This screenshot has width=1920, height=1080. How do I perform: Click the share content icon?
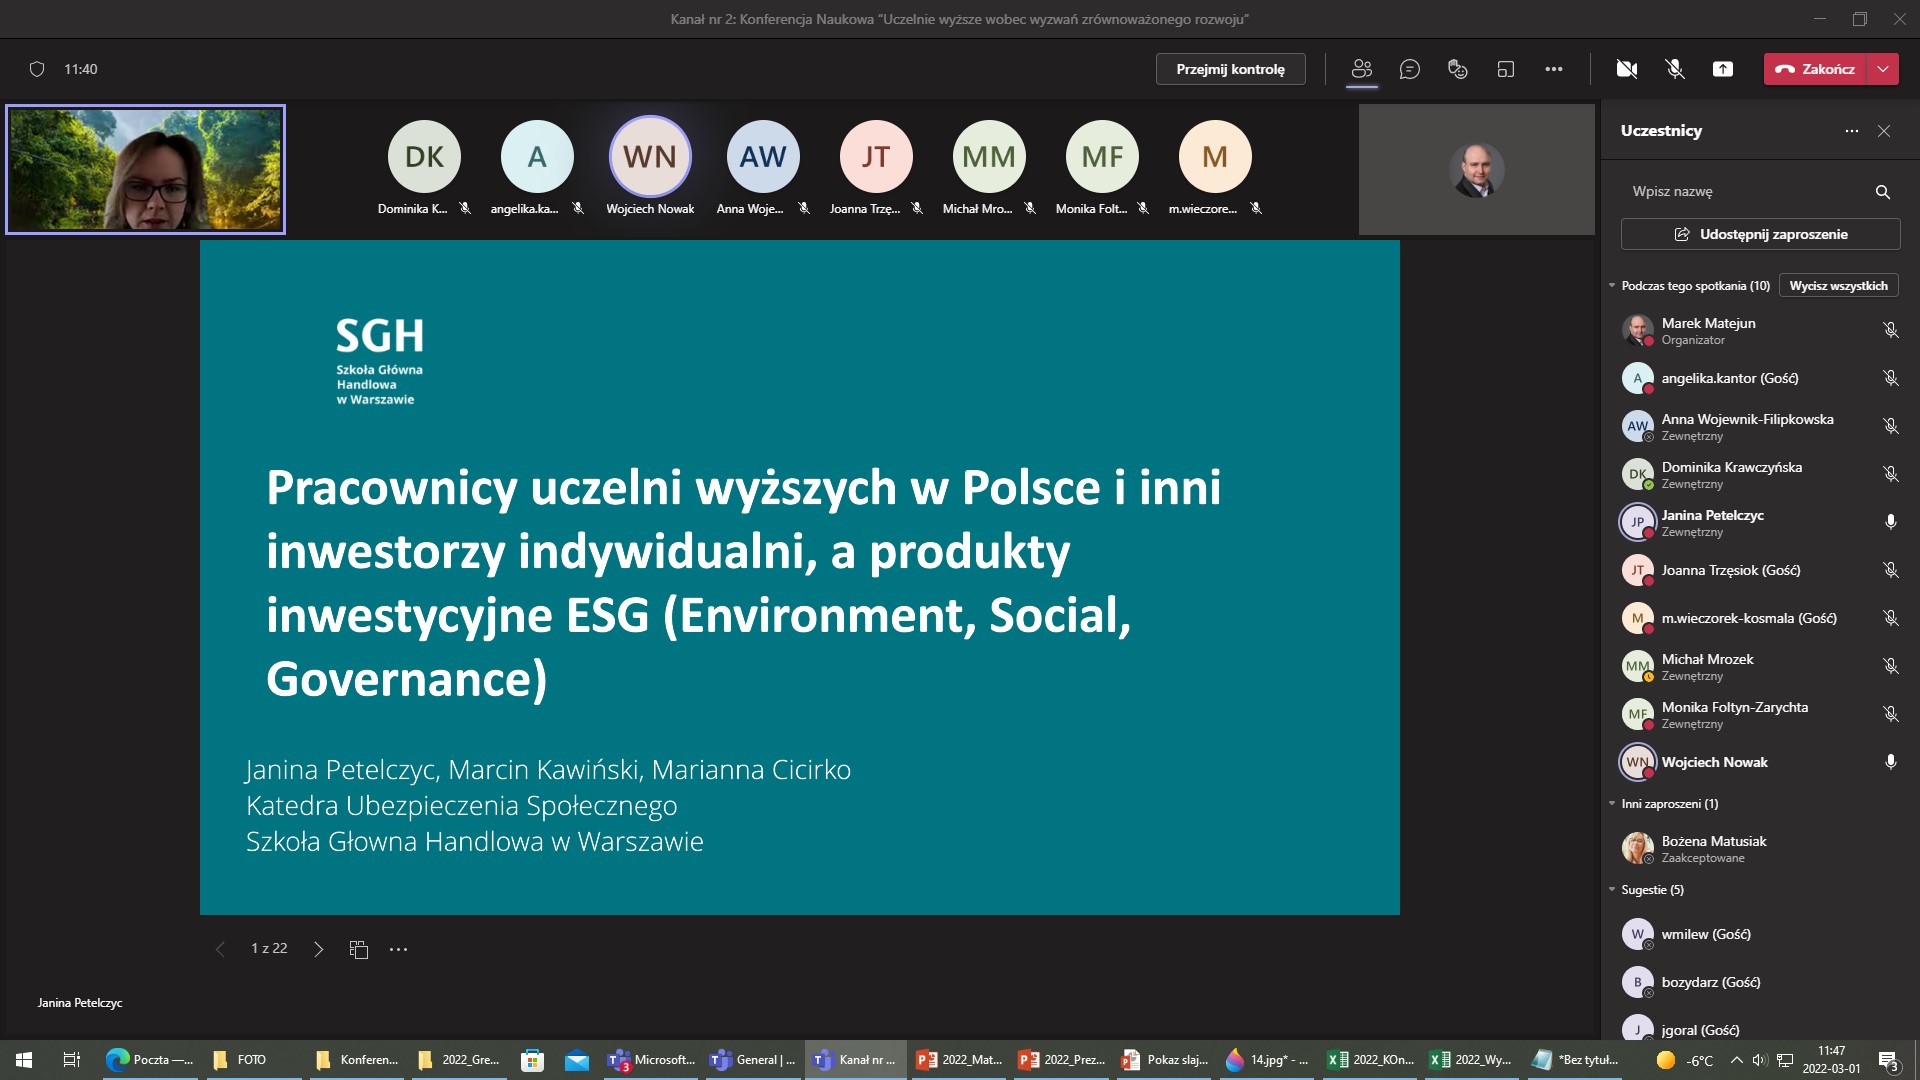point(1724,69)
